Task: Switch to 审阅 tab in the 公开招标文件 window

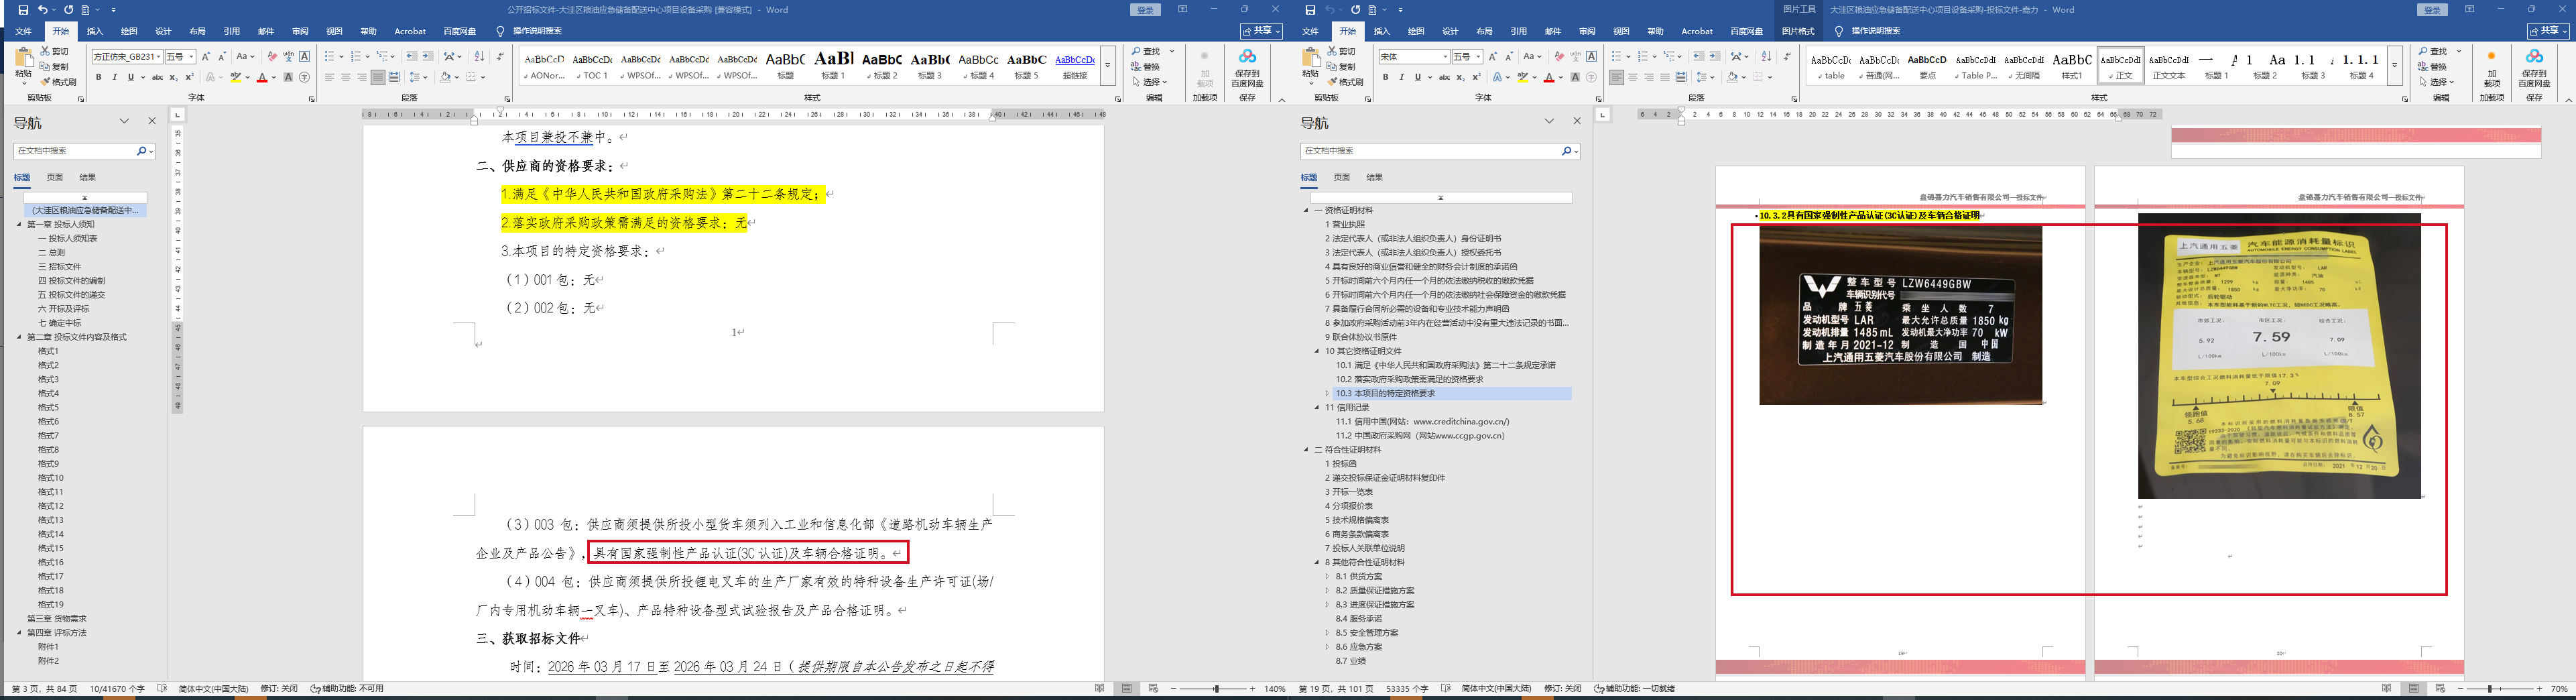Action: (x=300, y=31)
